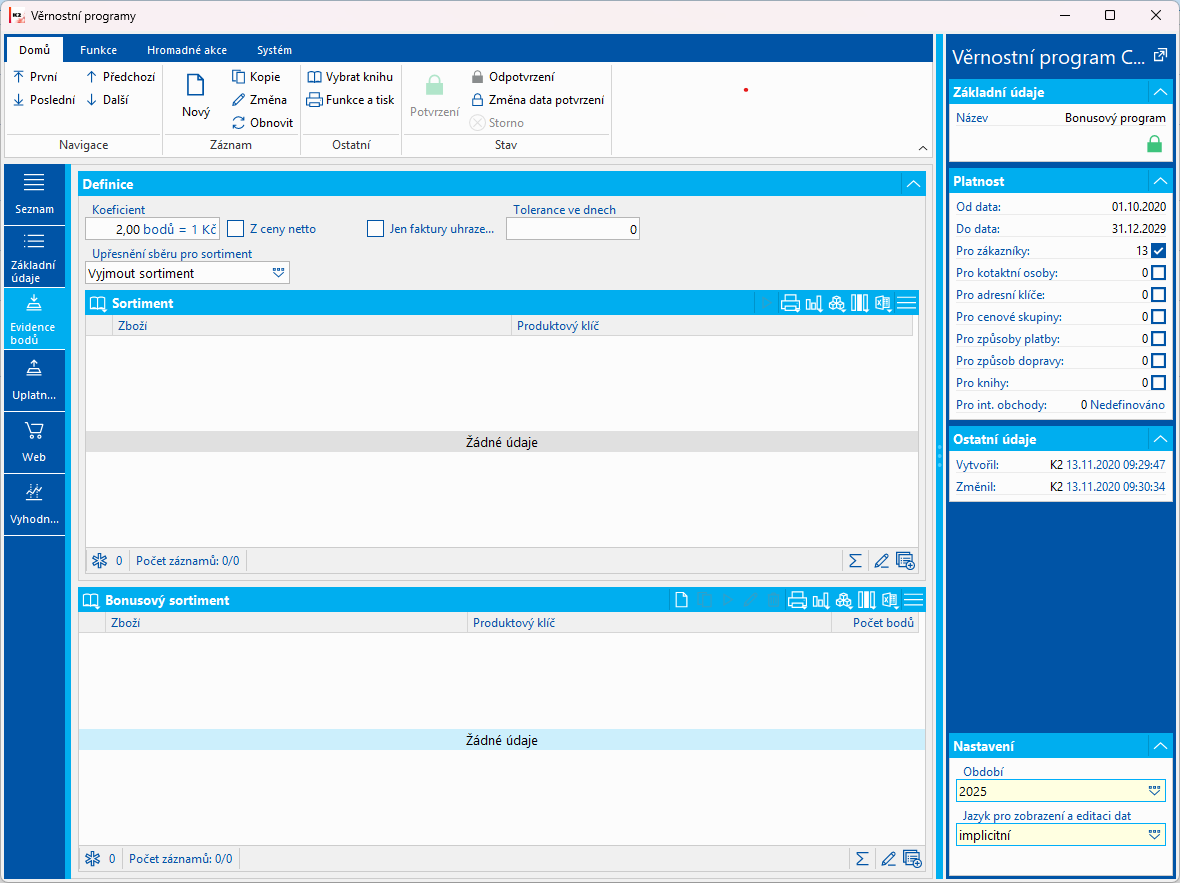This screenshot has height=883, width=1180.
Task: Open the Systém ribbon tab
Action: click(274, 50)
